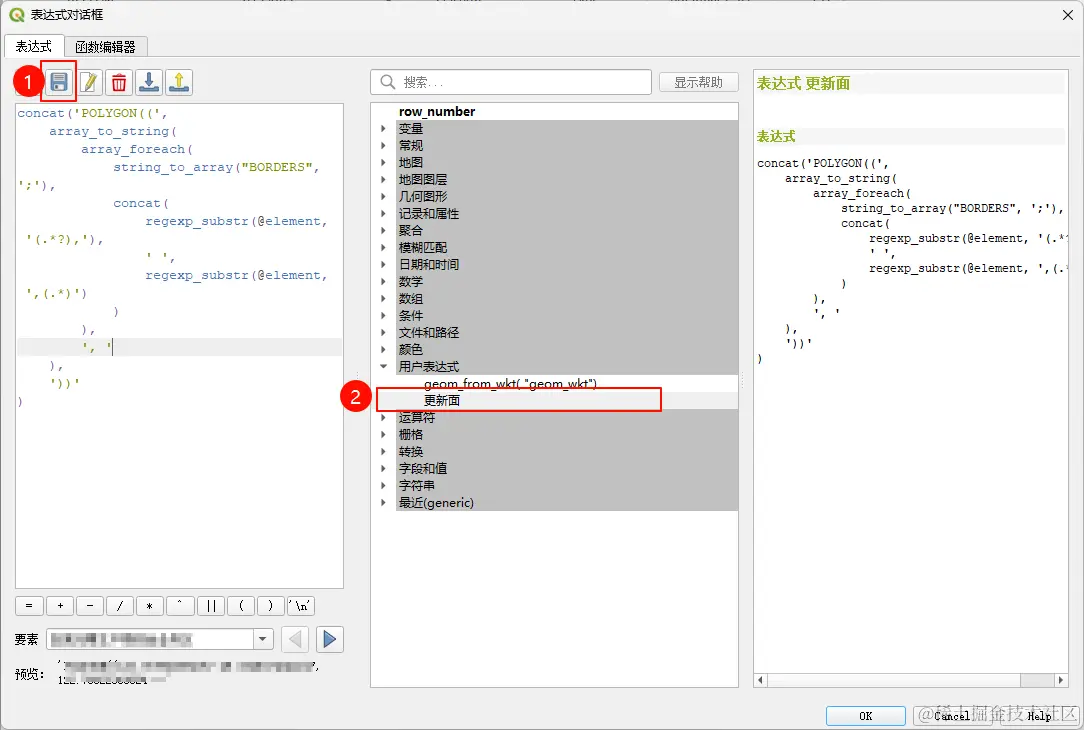Expand the 变量 function group

click(384, 129)
